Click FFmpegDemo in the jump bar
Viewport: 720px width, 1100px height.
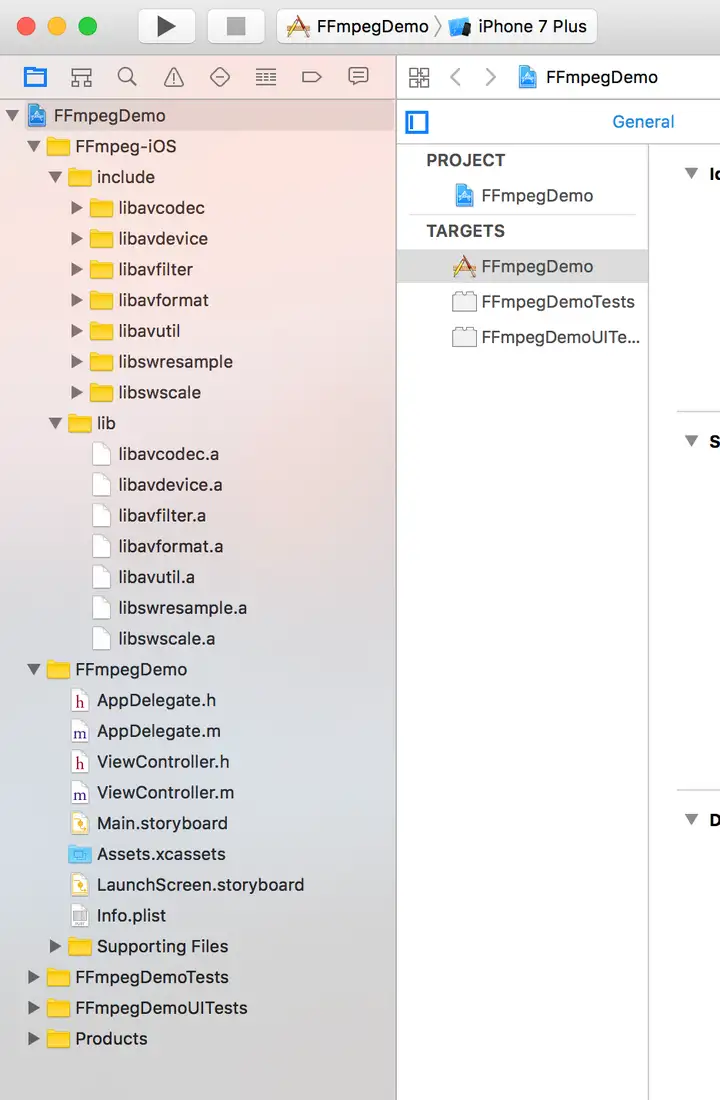pyautogui.click(x=588, y=77)
